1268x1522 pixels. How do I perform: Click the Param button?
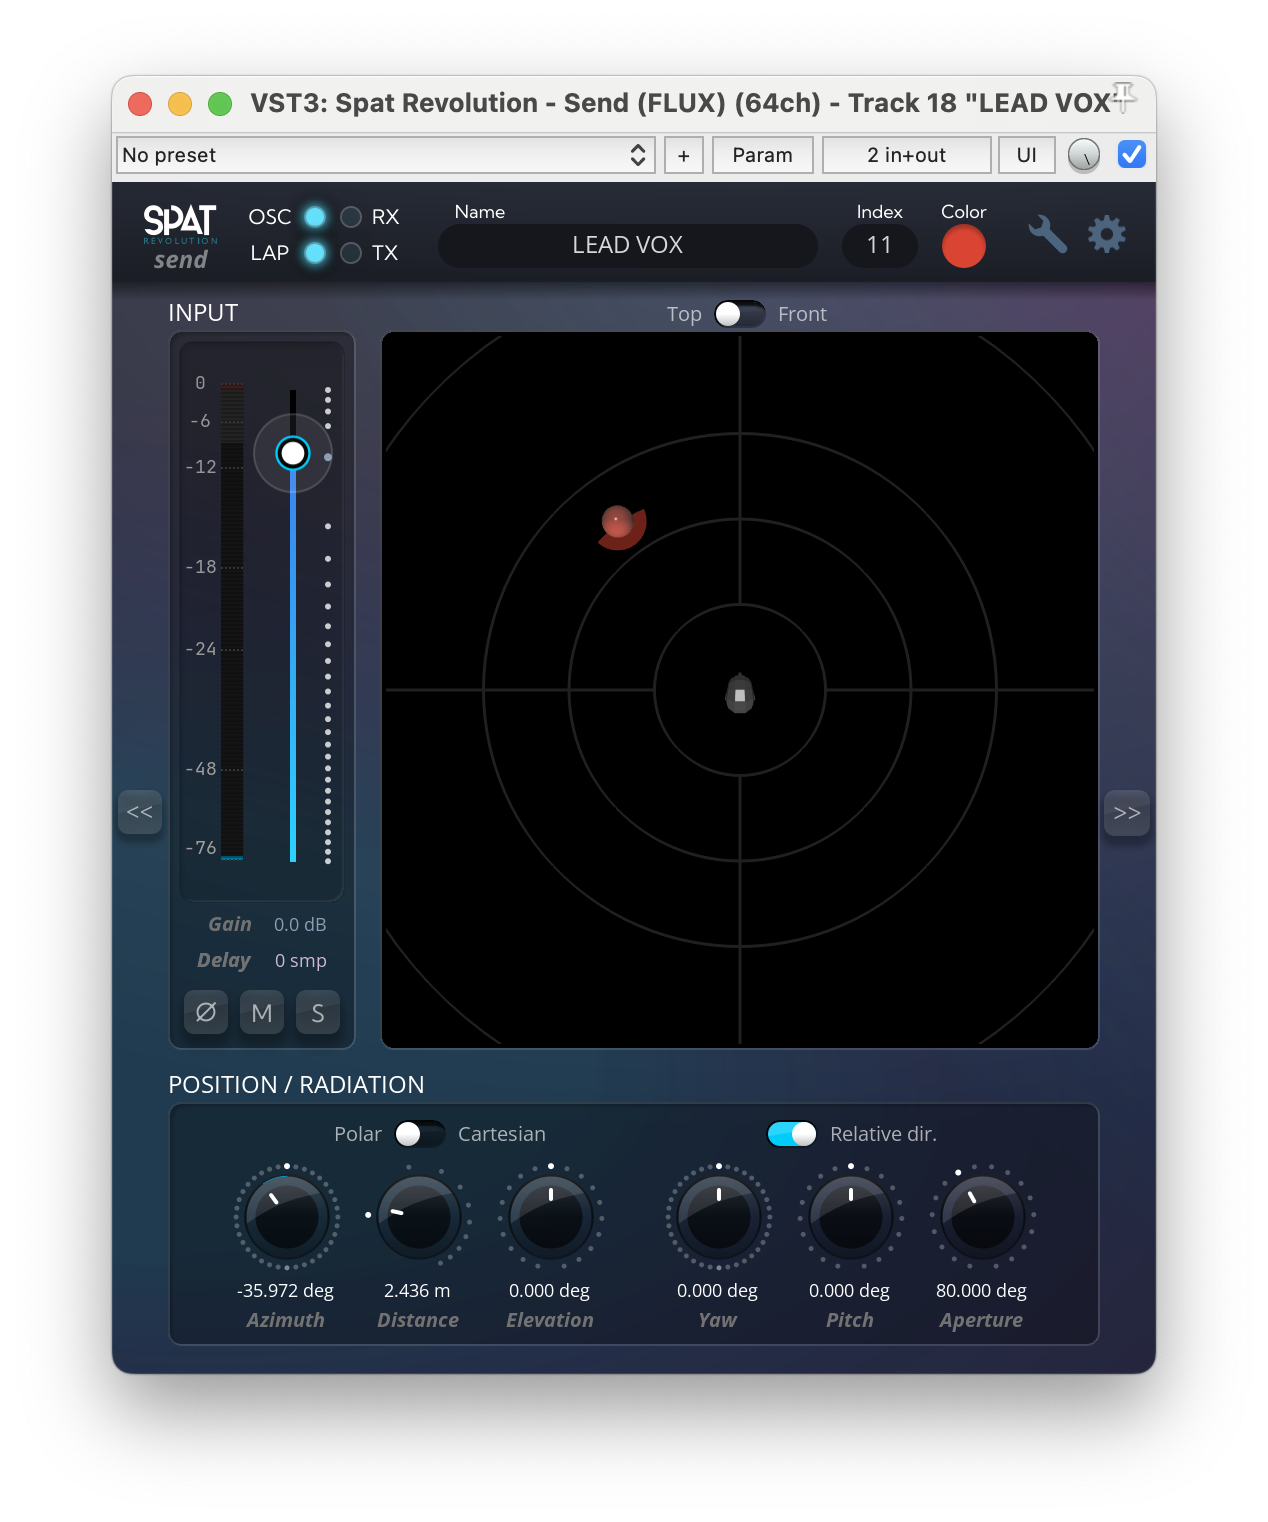click(762, 155)
